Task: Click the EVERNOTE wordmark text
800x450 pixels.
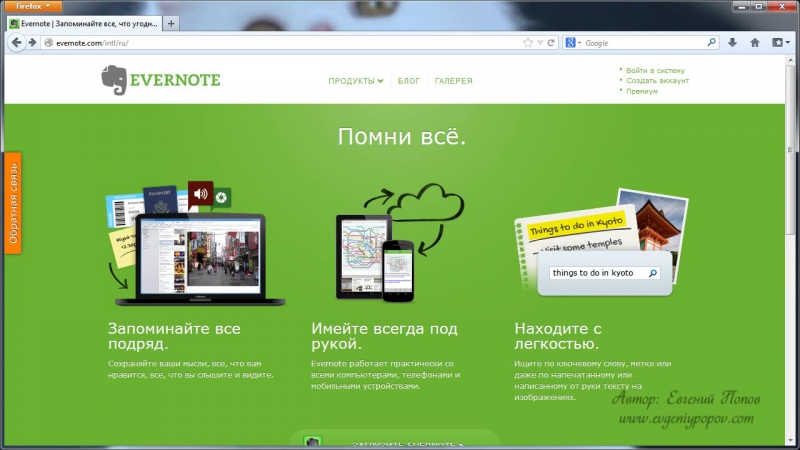Action: (175, 80)
